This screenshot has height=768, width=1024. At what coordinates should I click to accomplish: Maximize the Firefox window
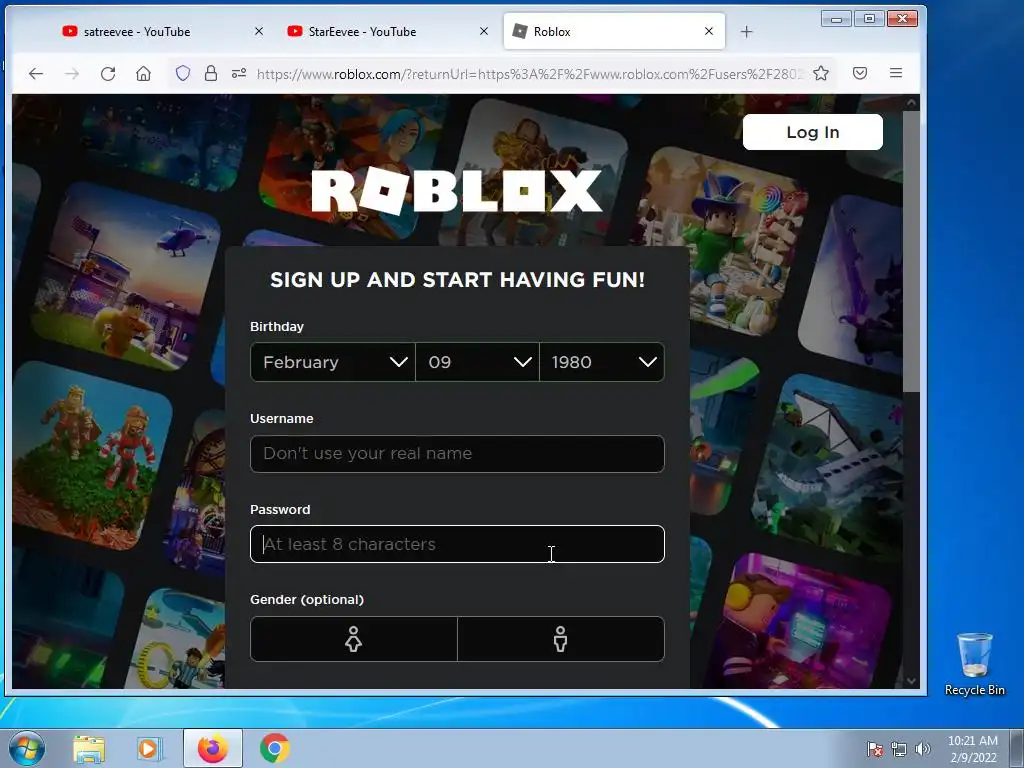pos(869,19)
